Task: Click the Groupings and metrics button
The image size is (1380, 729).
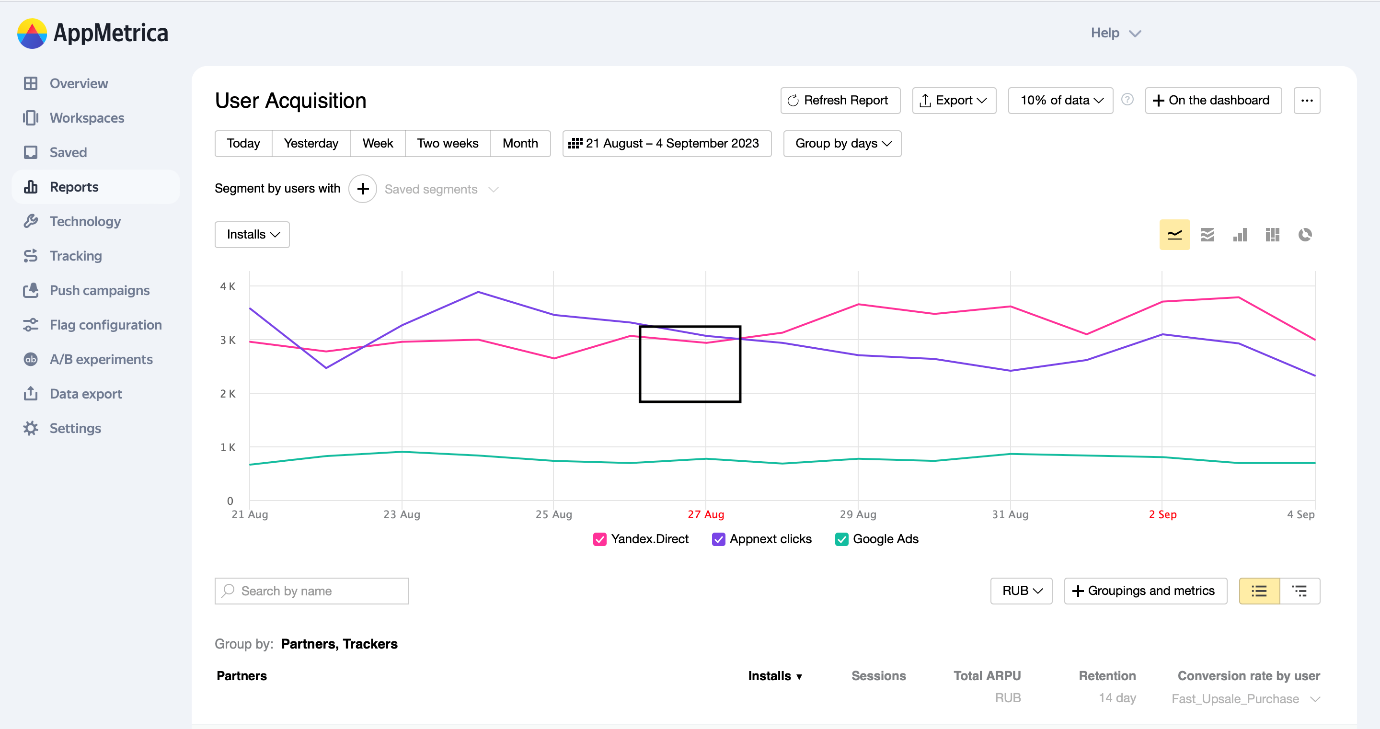Action: (1144, 591)
